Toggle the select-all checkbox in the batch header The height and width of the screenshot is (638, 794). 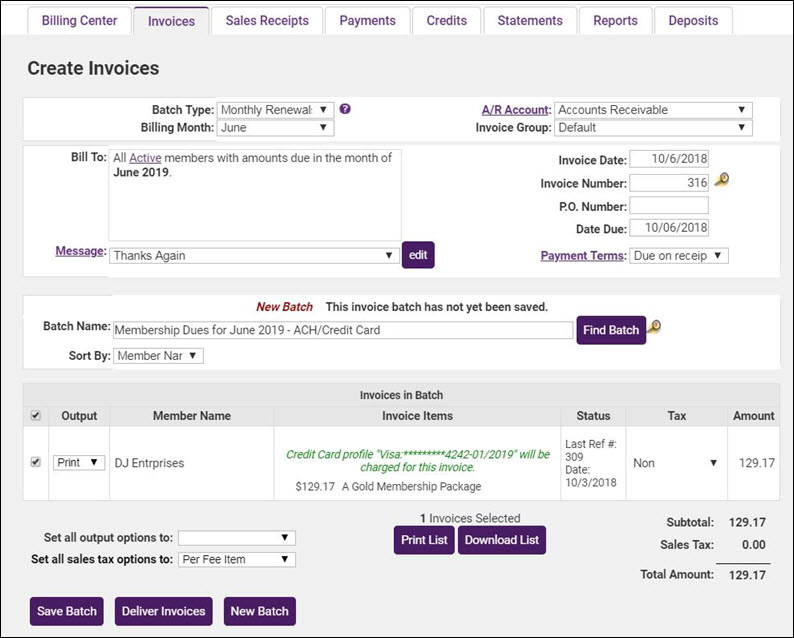click(36, 416)
